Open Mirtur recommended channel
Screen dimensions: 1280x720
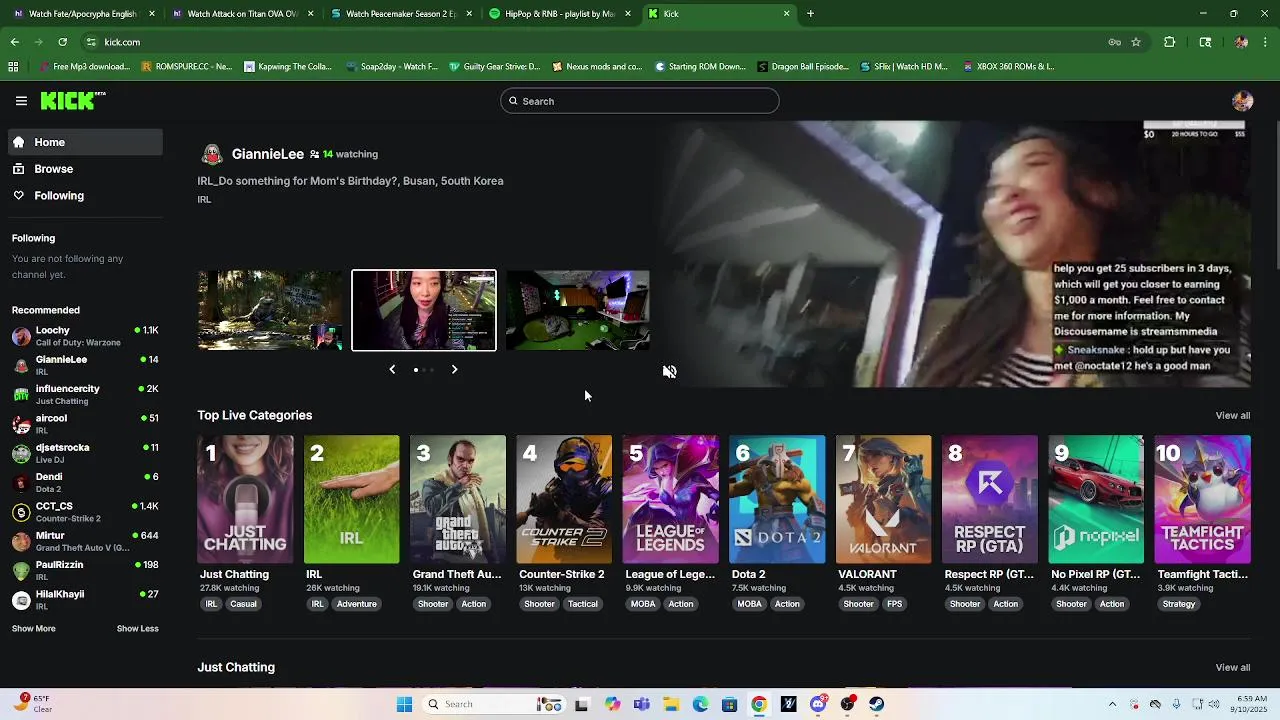coord(85,541)
